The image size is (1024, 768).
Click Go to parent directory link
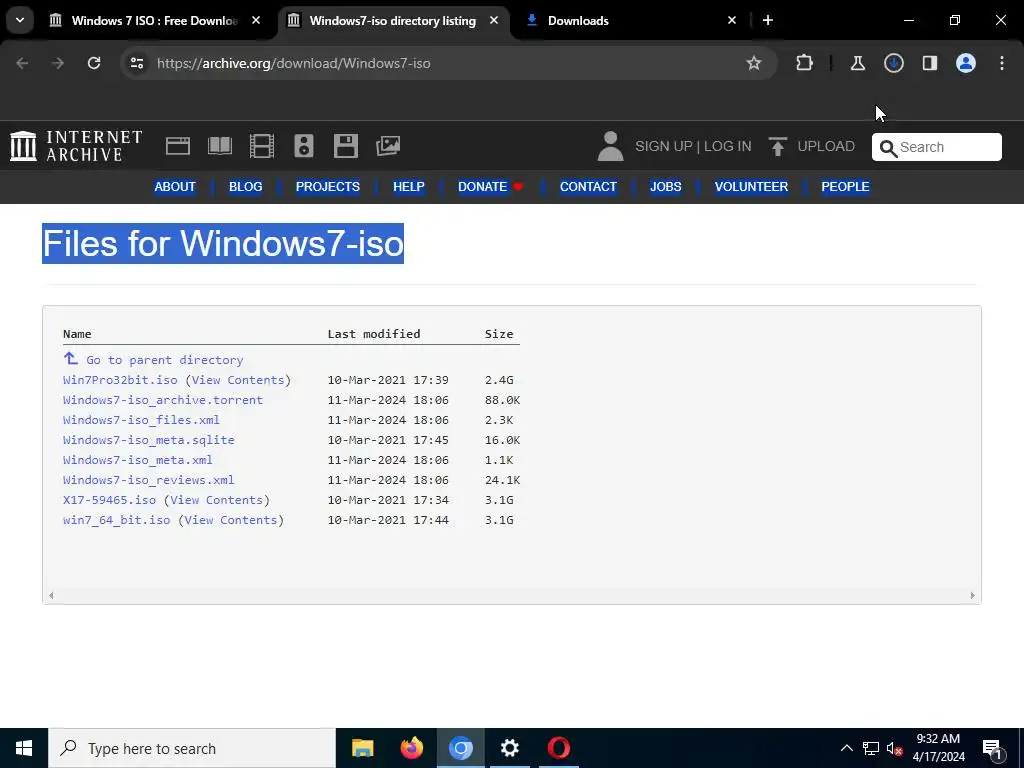[165, 360]
